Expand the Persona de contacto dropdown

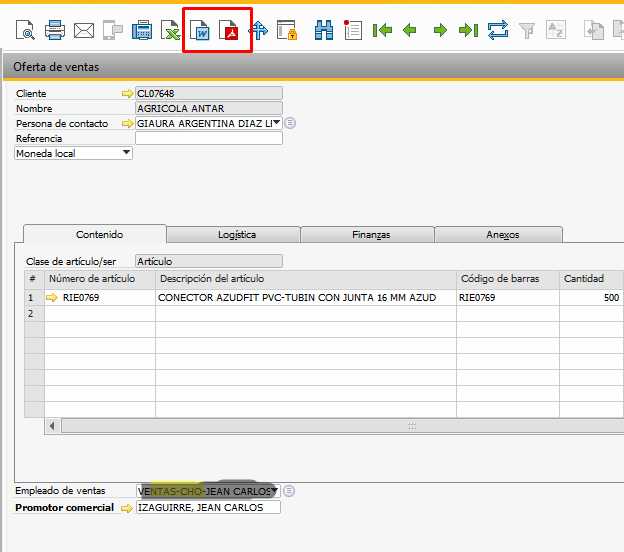[276, 123]
